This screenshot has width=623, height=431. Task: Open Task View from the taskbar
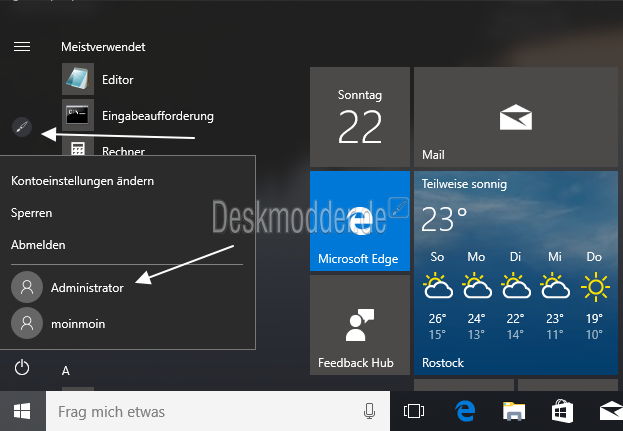click(x=414, y=411)
